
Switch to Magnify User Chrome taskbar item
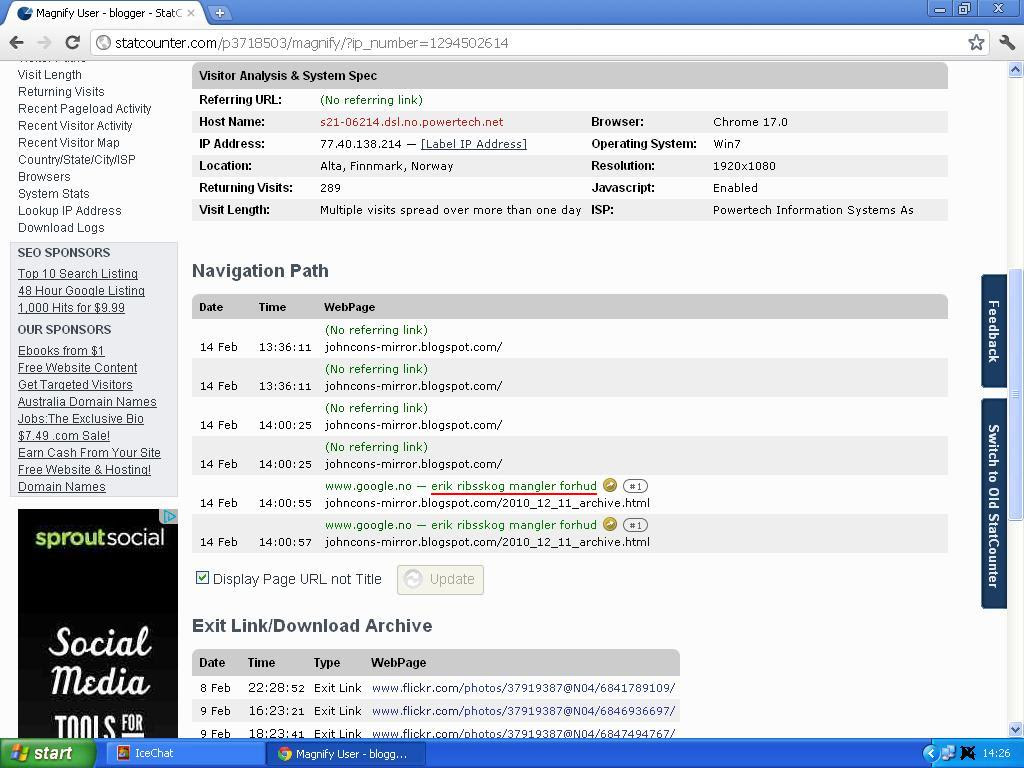tap(346, 754)
